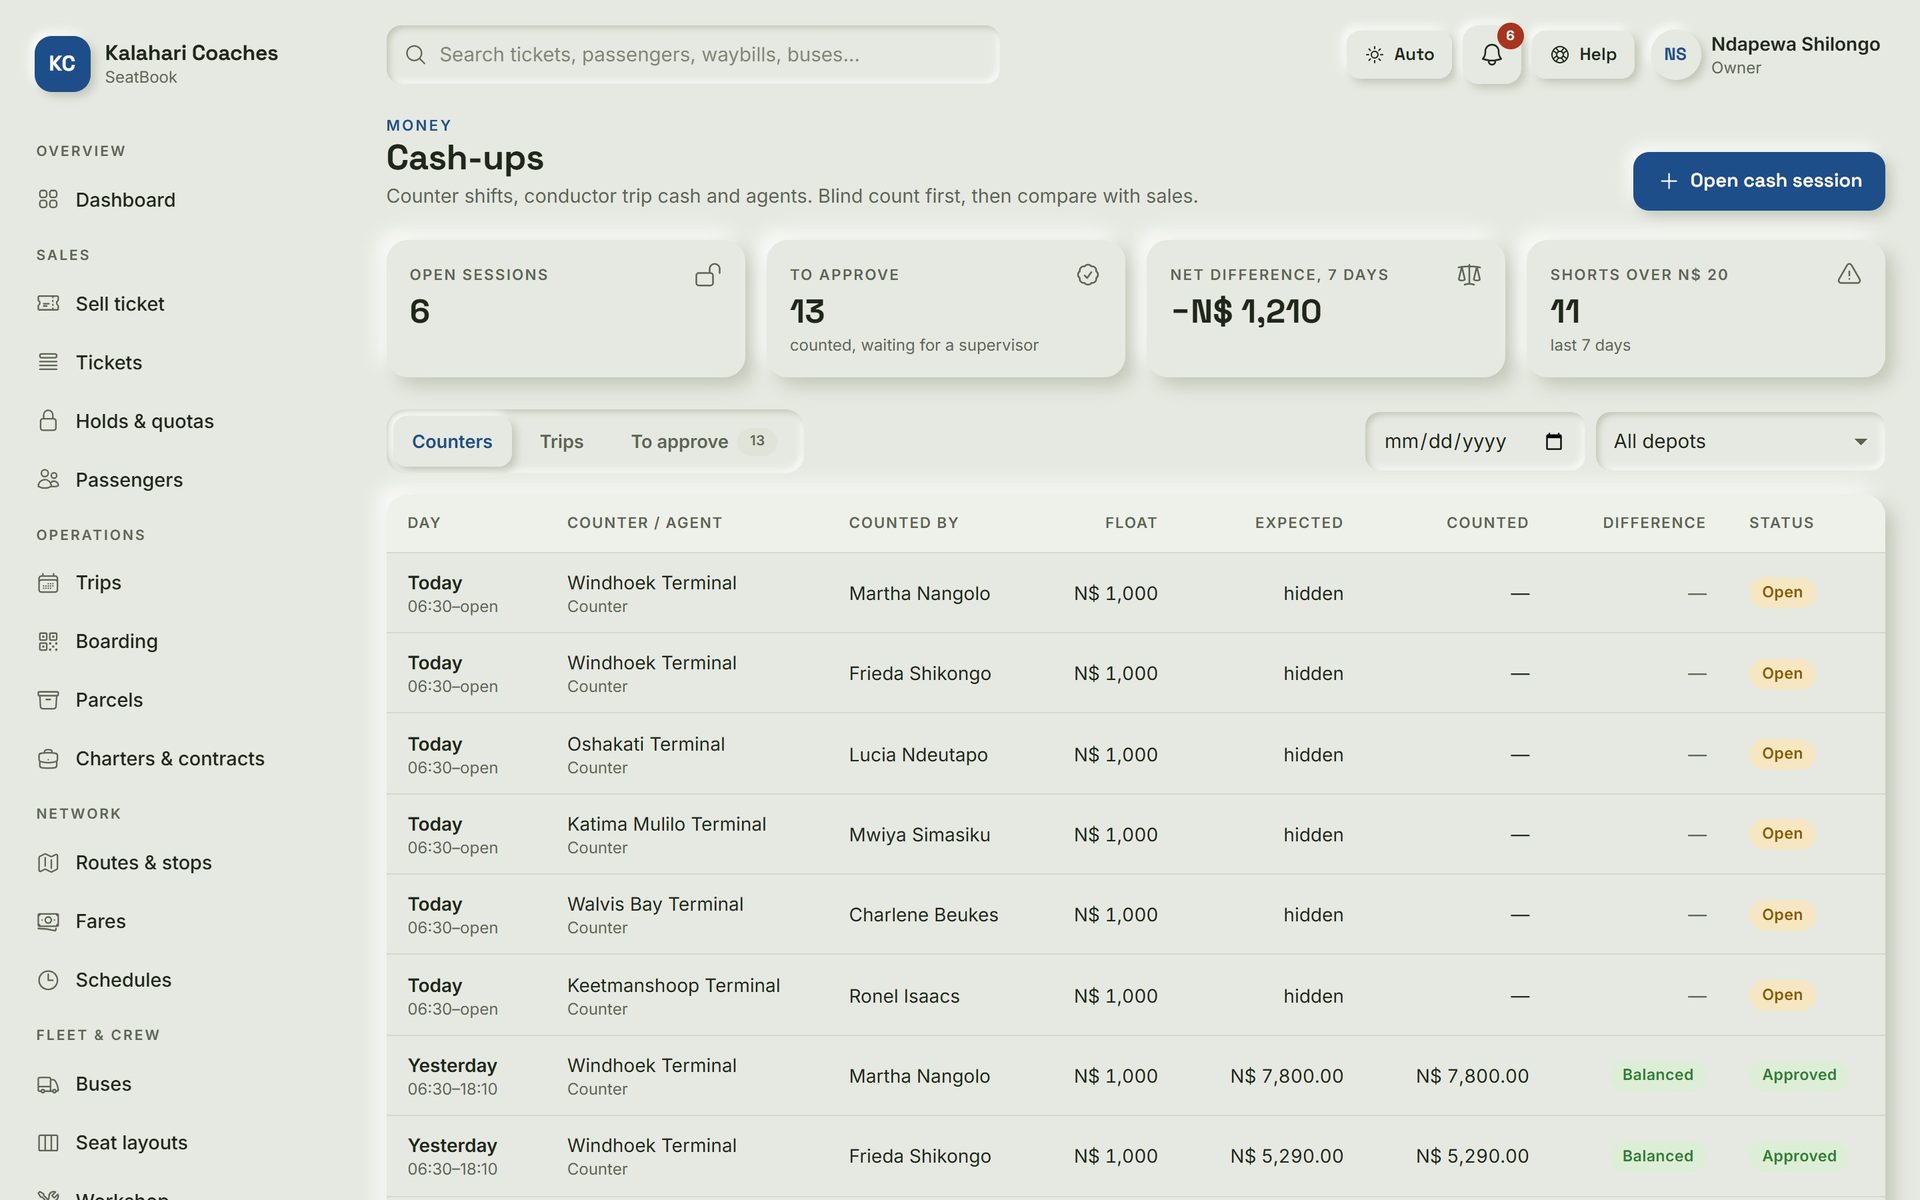
Task: Click Open cash session button
Action: [x=1759, y=181]
